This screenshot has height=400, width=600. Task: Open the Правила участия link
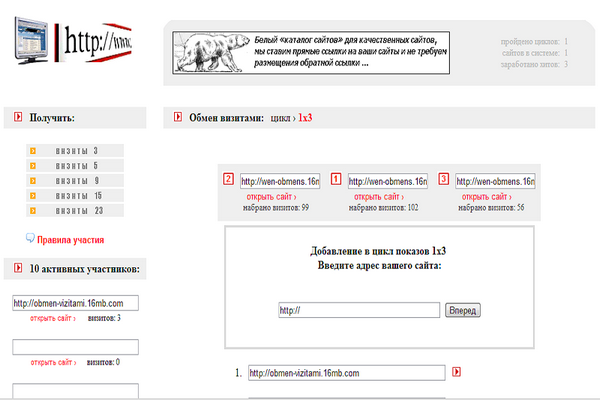(70, 240)
